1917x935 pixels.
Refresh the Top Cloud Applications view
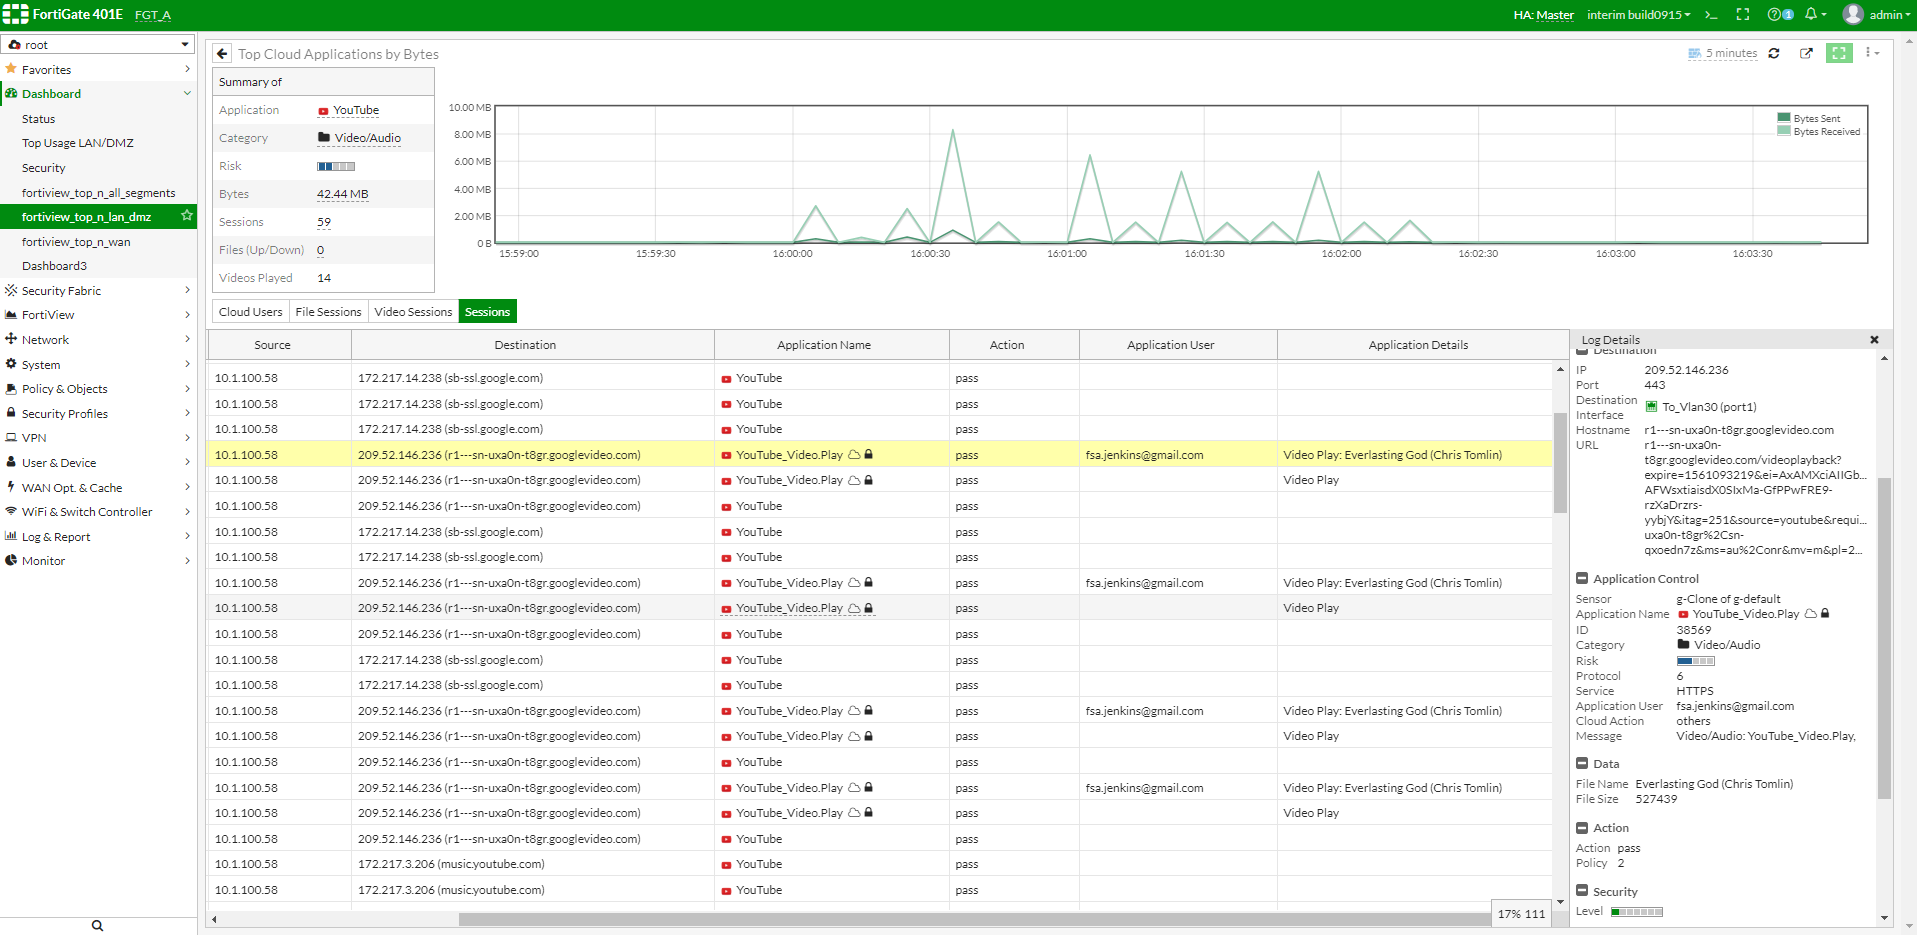tap(1774, 54)
